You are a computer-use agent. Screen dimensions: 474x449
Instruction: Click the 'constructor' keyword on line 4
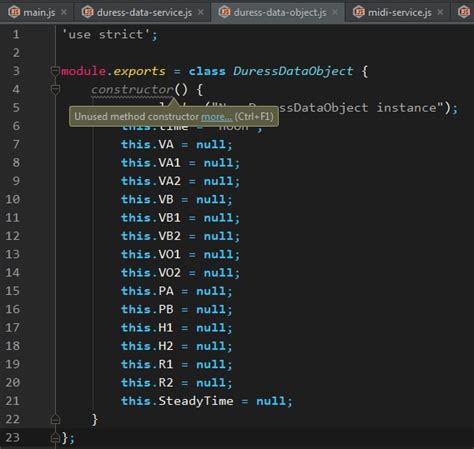132,89
